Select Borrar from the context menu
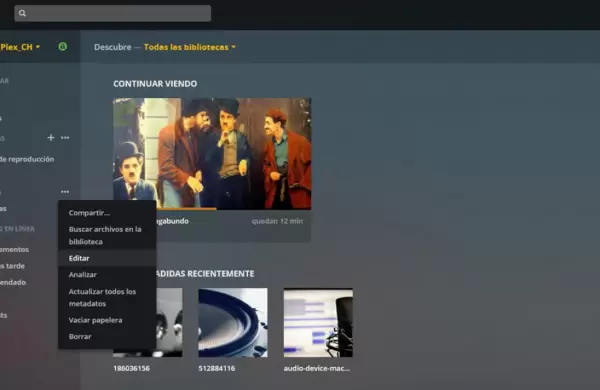The width and height of the screenshot is (600, 390). (x=107, y=336)
